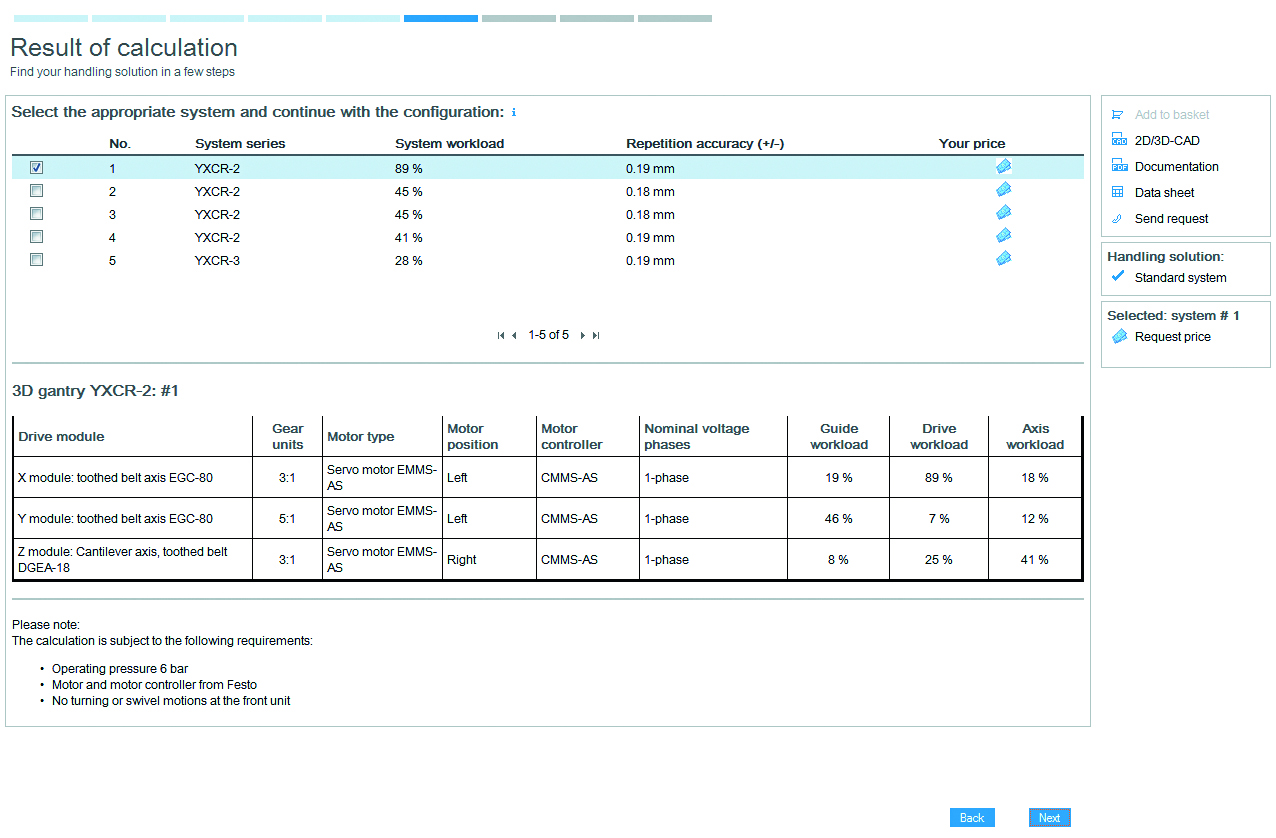Jump to the first results page

501,336
